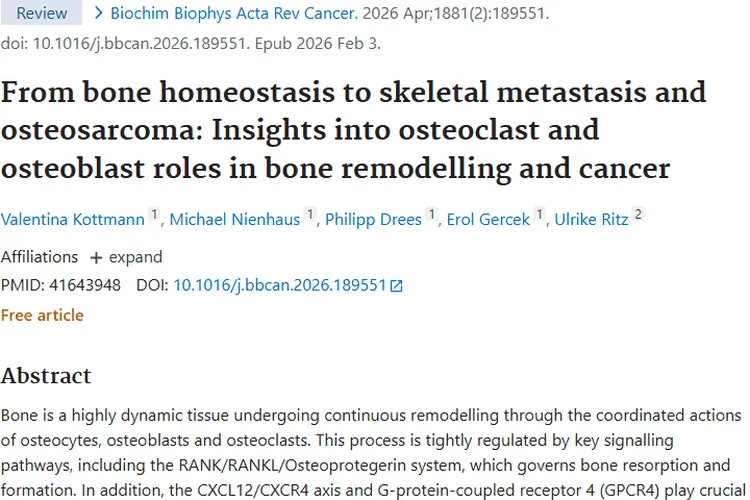The image size is (750, 500).
Task: Select author Ulrike Ritz
Action: tap(591, 220)
